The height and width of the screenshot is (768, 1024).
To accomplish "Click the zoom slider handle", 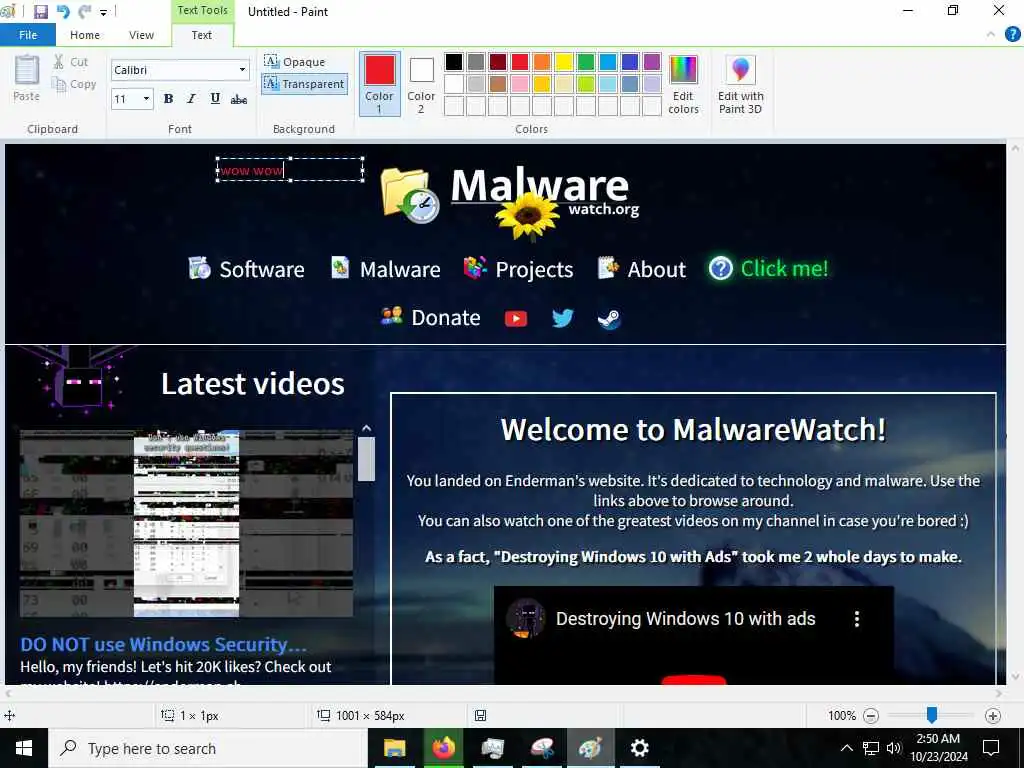I will (932, 715).
